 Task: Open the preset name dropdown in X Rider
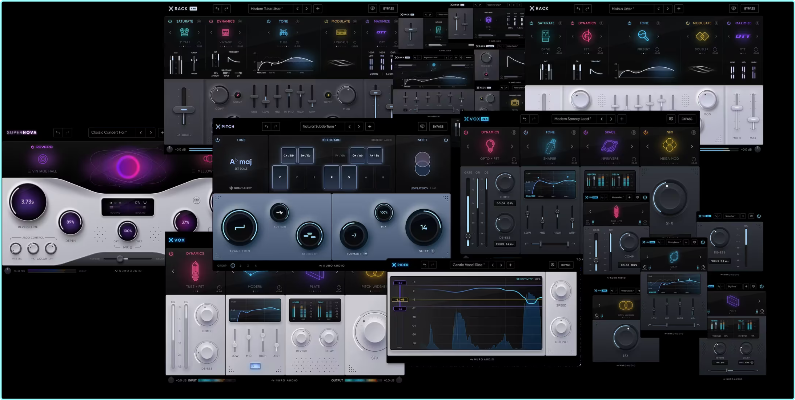470,265
